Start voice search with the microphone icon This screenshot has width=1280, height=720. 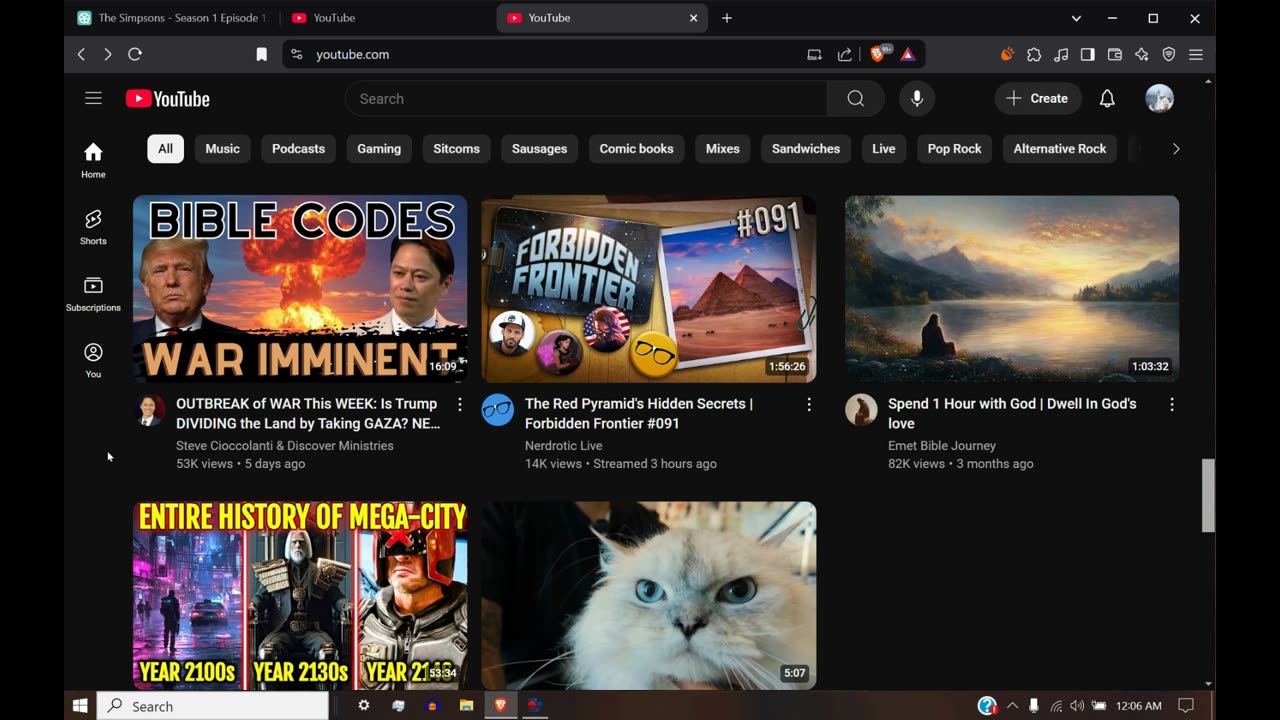916,98
